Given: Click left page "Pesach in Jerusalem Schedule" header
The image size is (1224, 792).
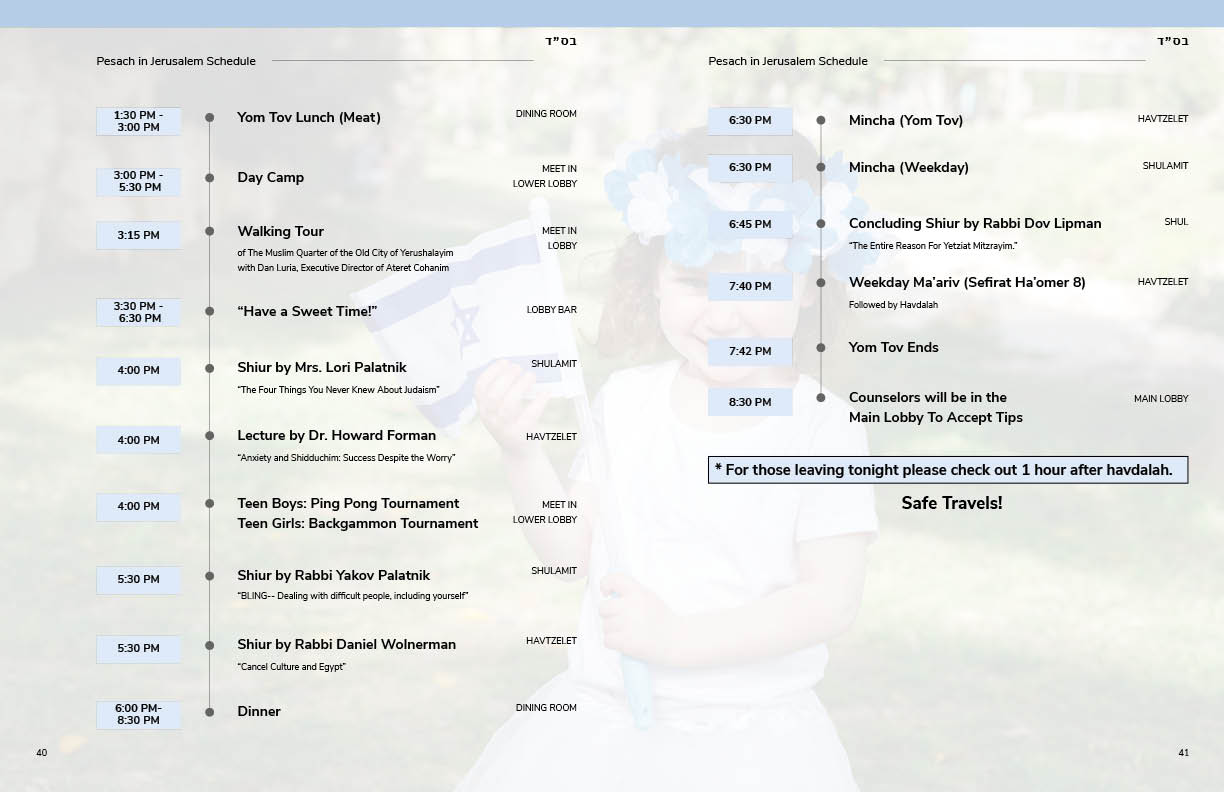Looking at the screenshot, I should (x=176, y=61).
